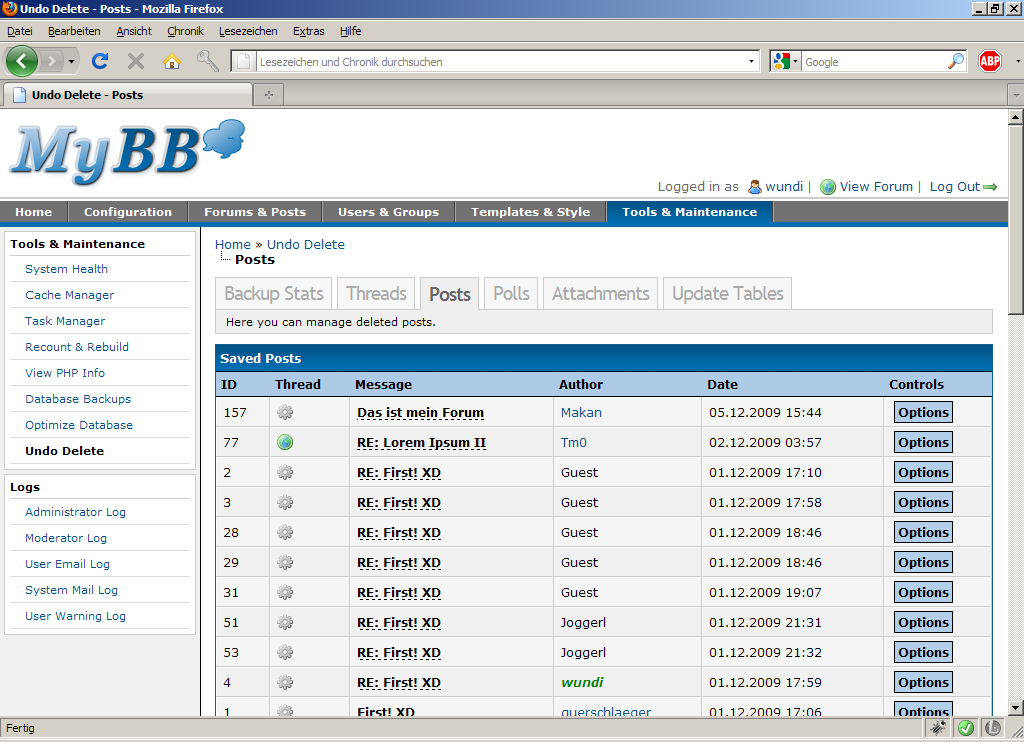This screenshot has width=1024, height=742.
Task: Open a new tab with the tab button
Action: [x=268, y=95]
